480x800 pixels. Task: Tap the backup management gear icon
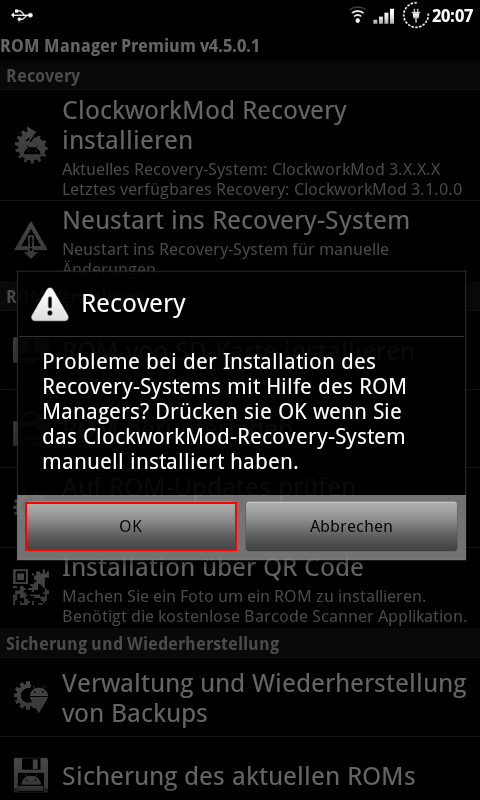point(31,697)
